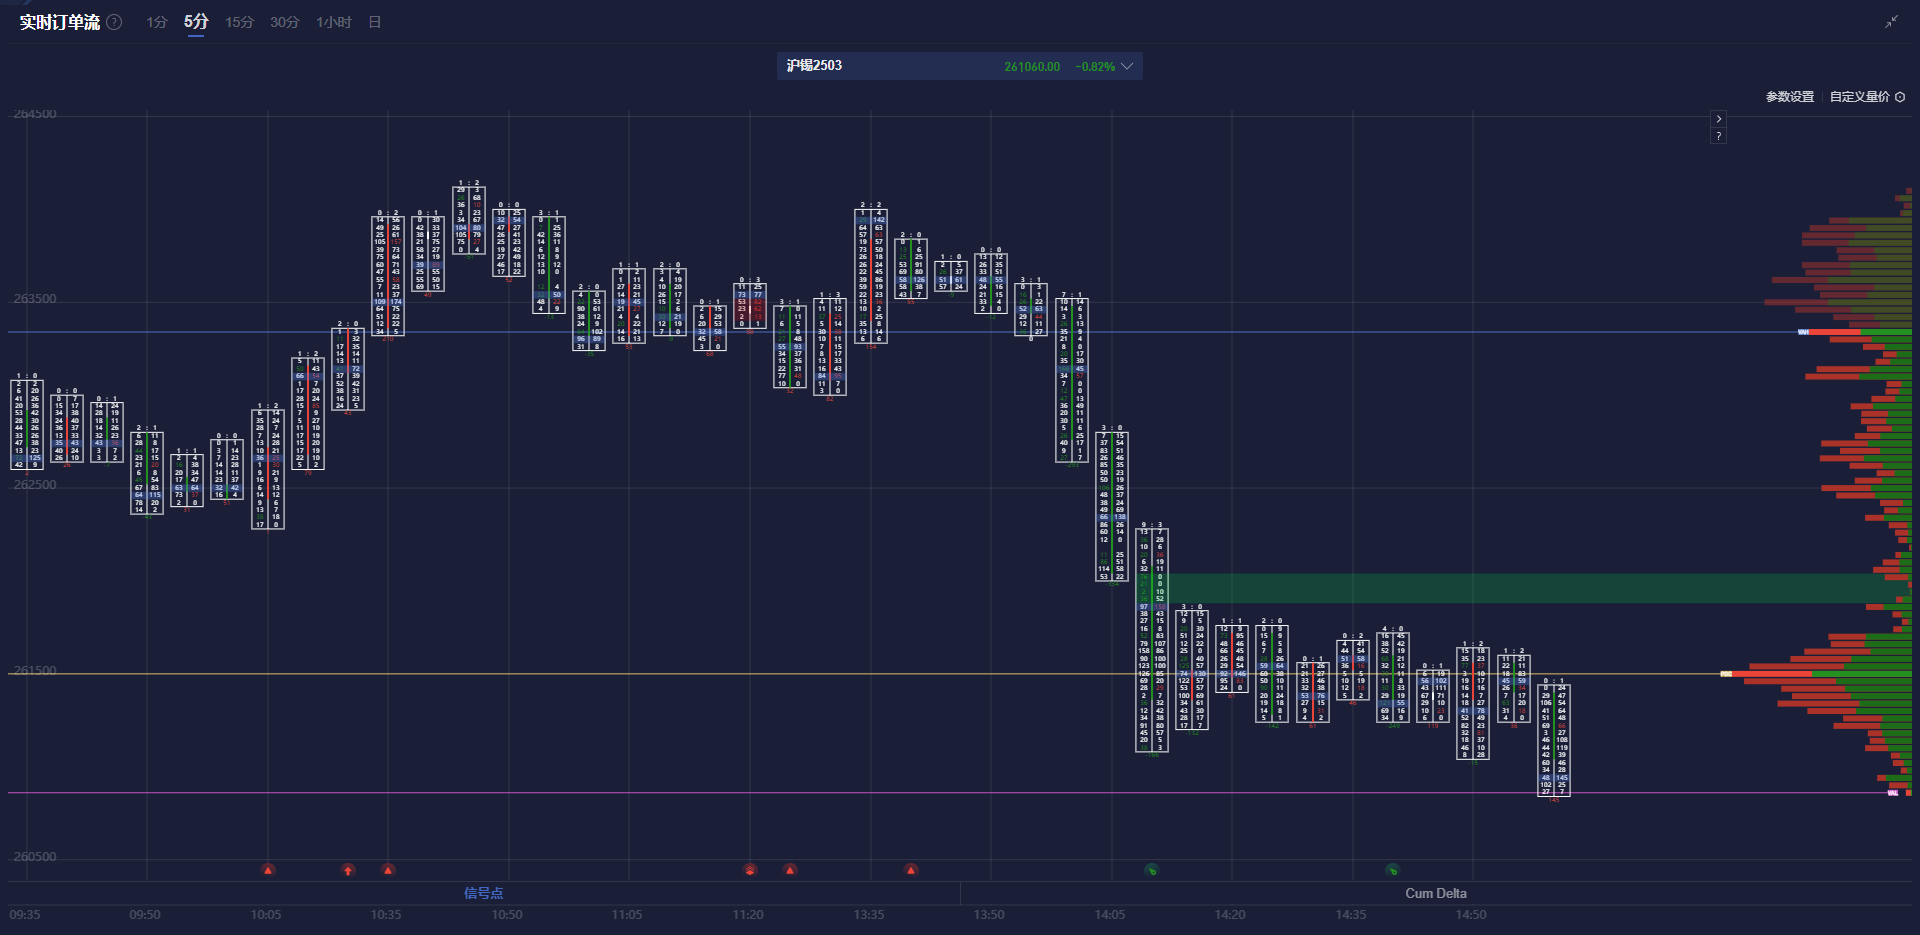Image resolution: width=1920 pixels, height=935 pixels.
Task: Select the 日 daily timeframe
Action: pyautogui.click(x=374, y=22)
